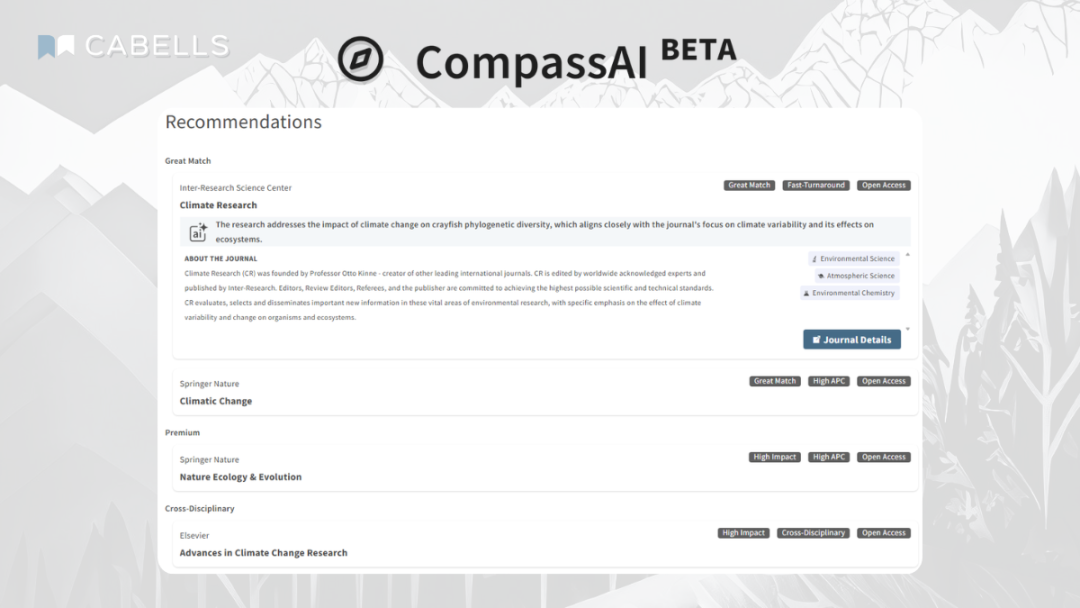
Task: Open the Journal Details button
Action: pos(852,340)
